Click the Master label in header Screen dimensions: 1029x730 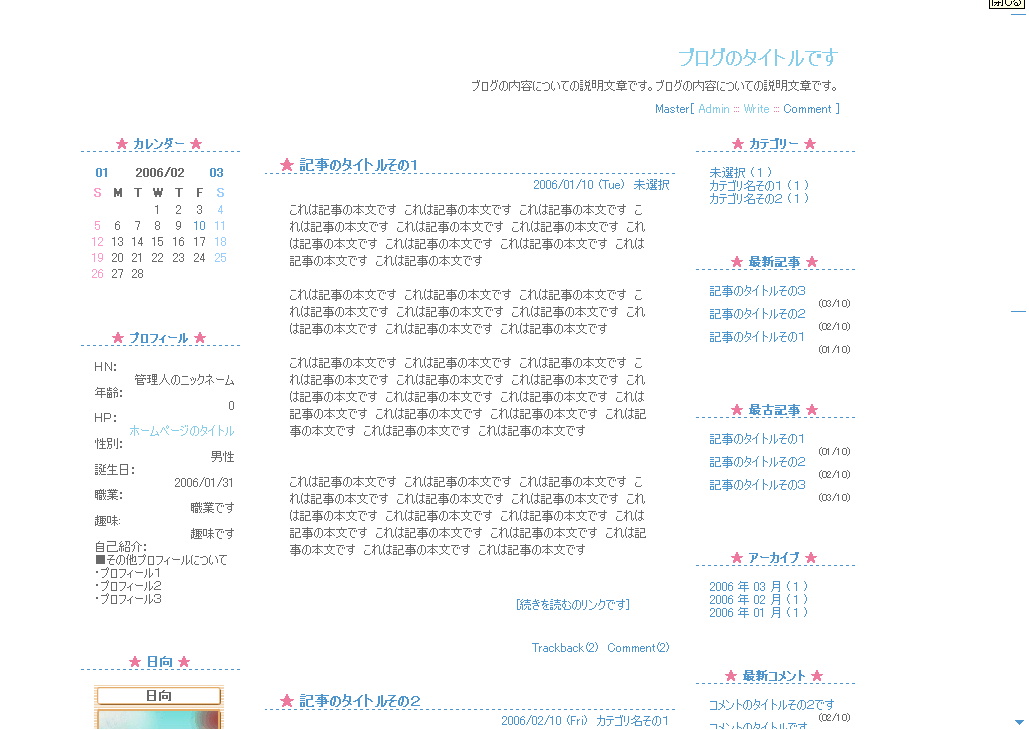click(x=672, y=109)
